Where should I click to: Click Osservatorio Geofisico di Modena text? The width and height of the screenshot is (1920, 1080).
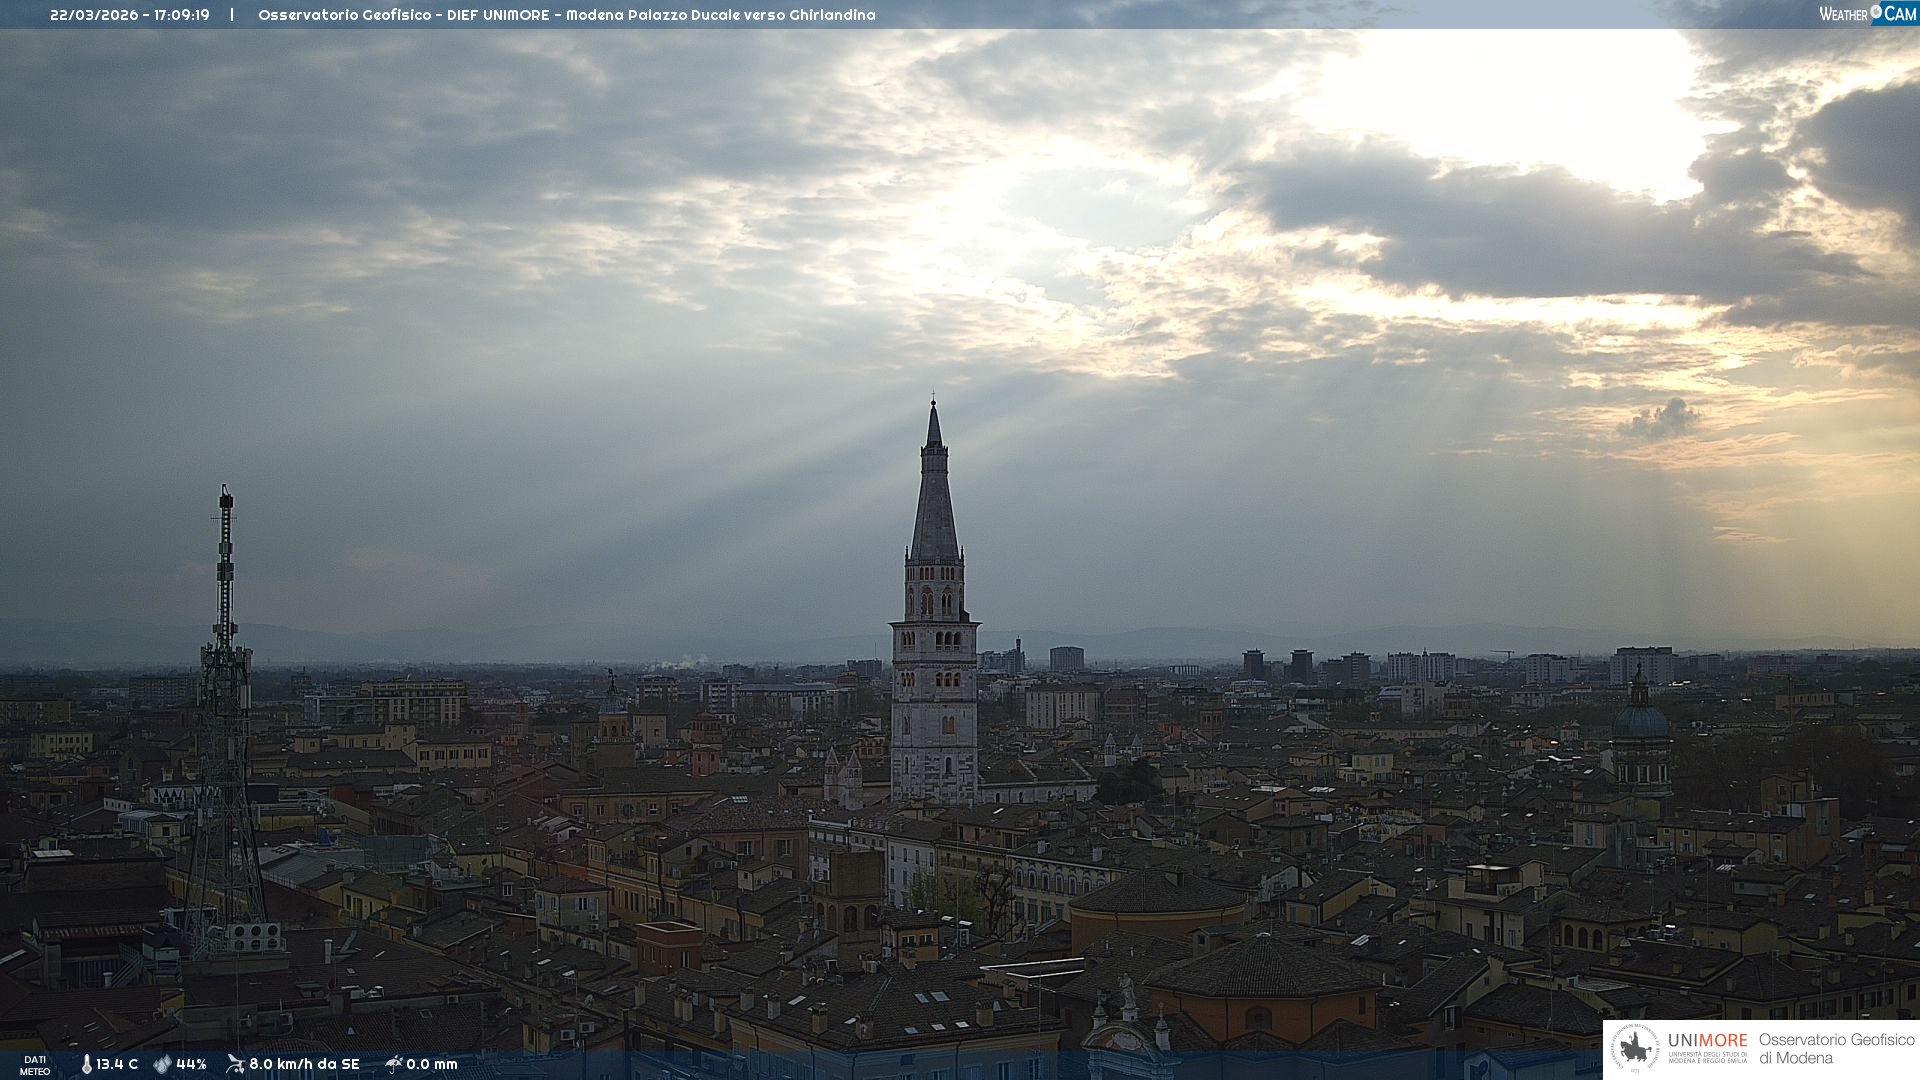pyautogui.click(x=1836, y=1048)
